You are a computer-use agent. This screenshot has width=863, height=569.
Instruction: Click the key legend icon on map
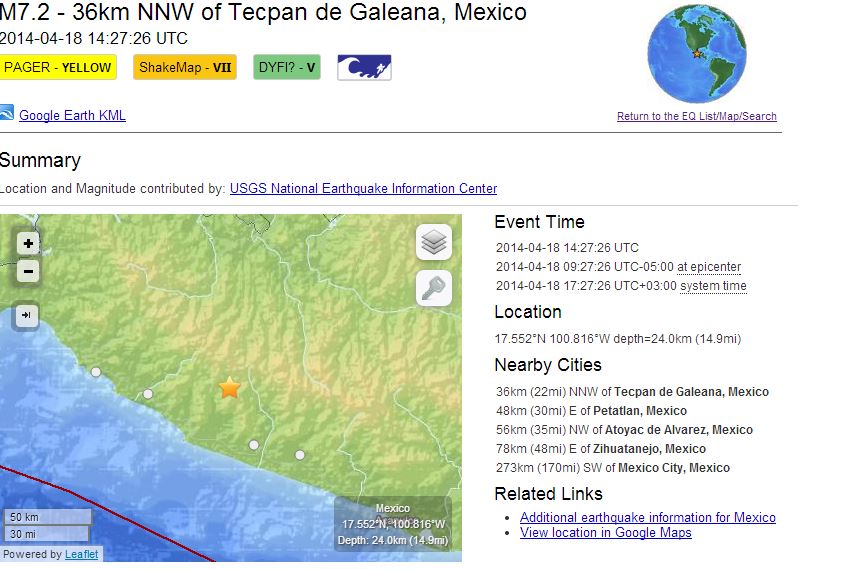(434, 288)
